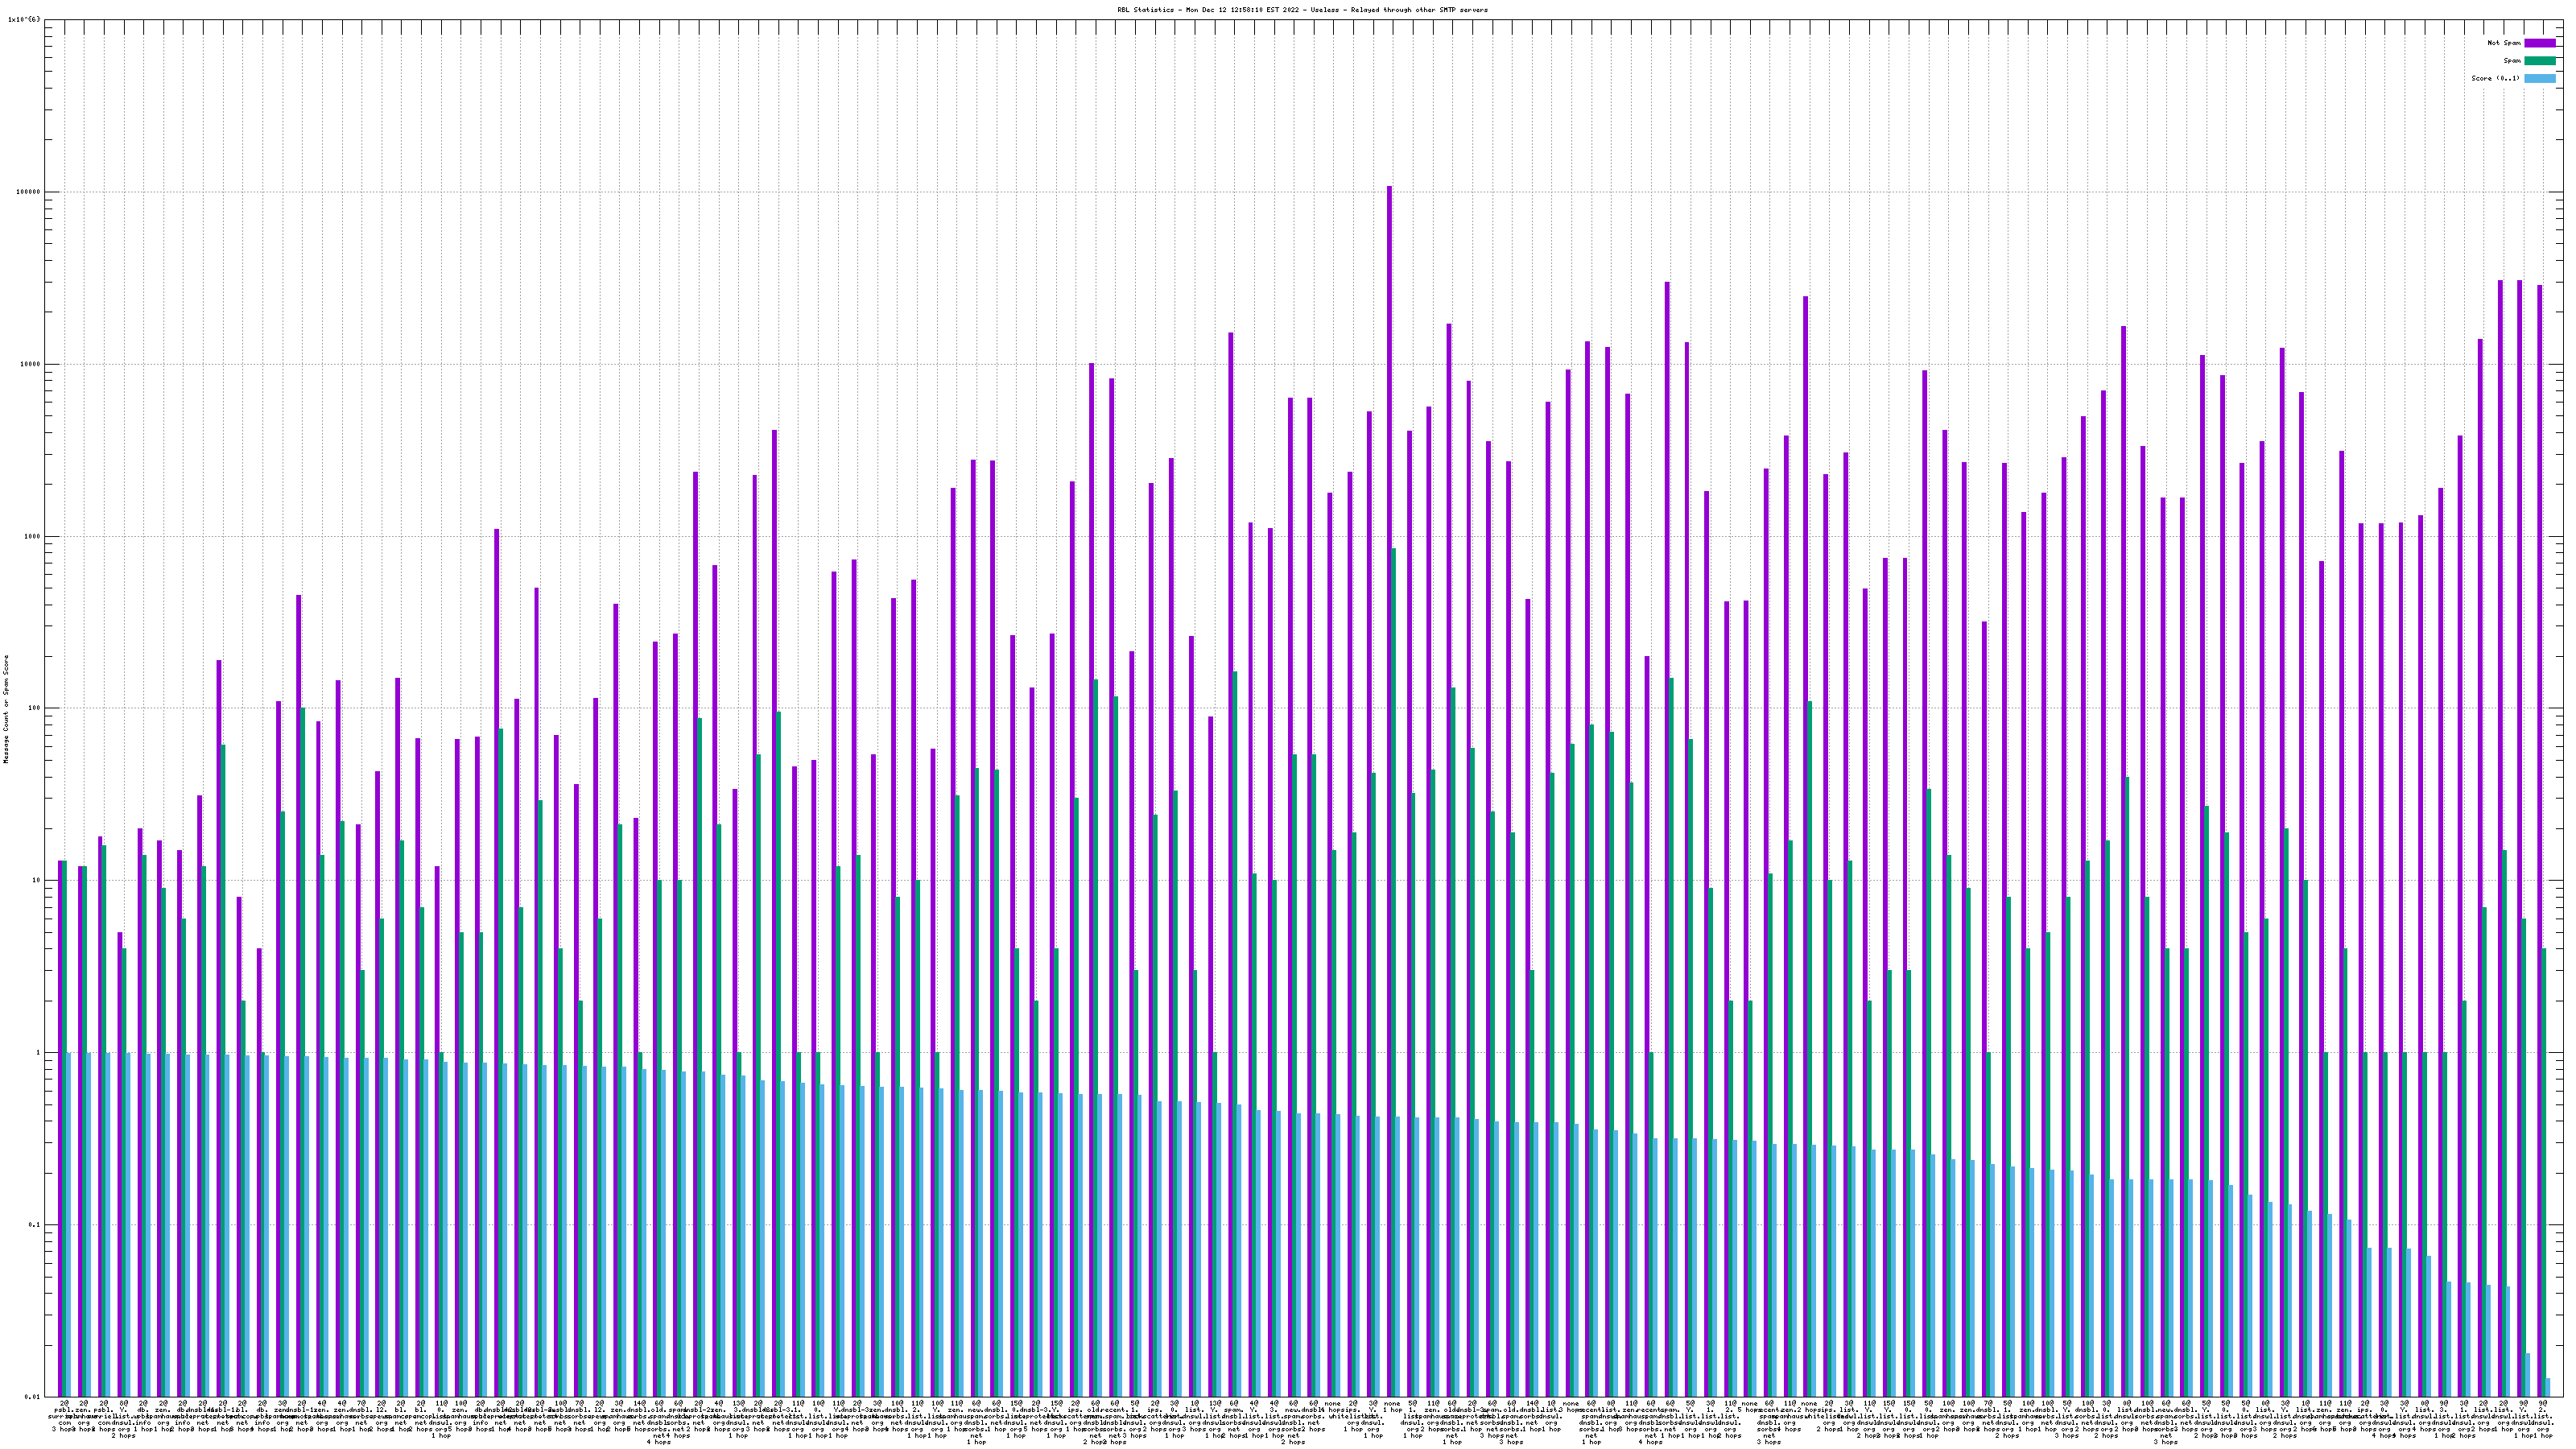
Task: Click the 'Message Count or Spam Score' axis label
Action: click(x=6, y=709)
